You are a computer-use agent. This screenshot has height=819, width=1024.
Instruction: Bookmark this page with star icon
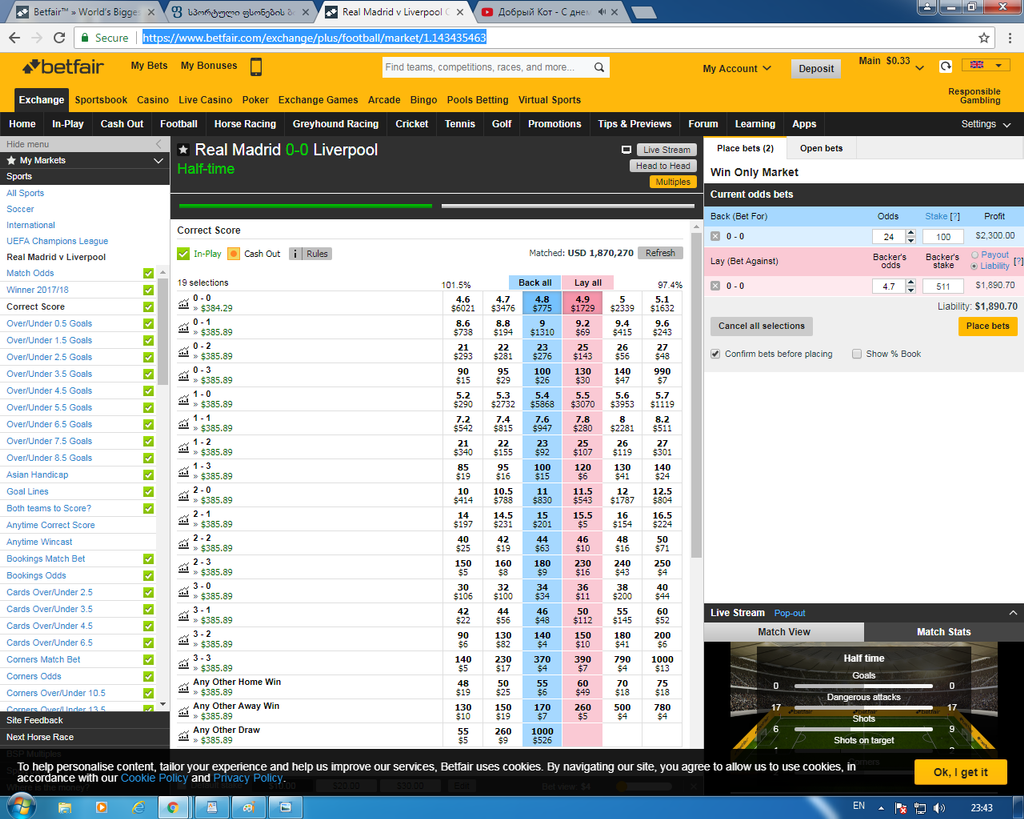984,38
